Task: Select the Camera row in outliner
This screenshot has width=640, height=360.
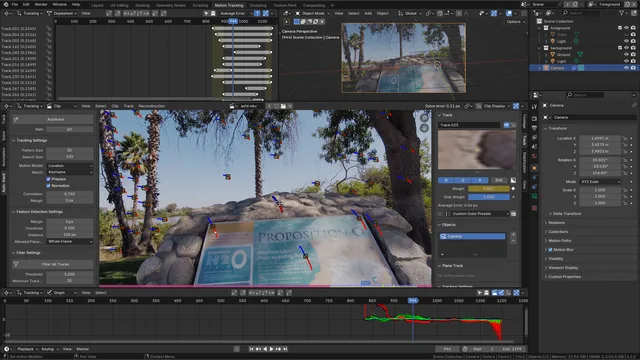Action: point(584,68)
